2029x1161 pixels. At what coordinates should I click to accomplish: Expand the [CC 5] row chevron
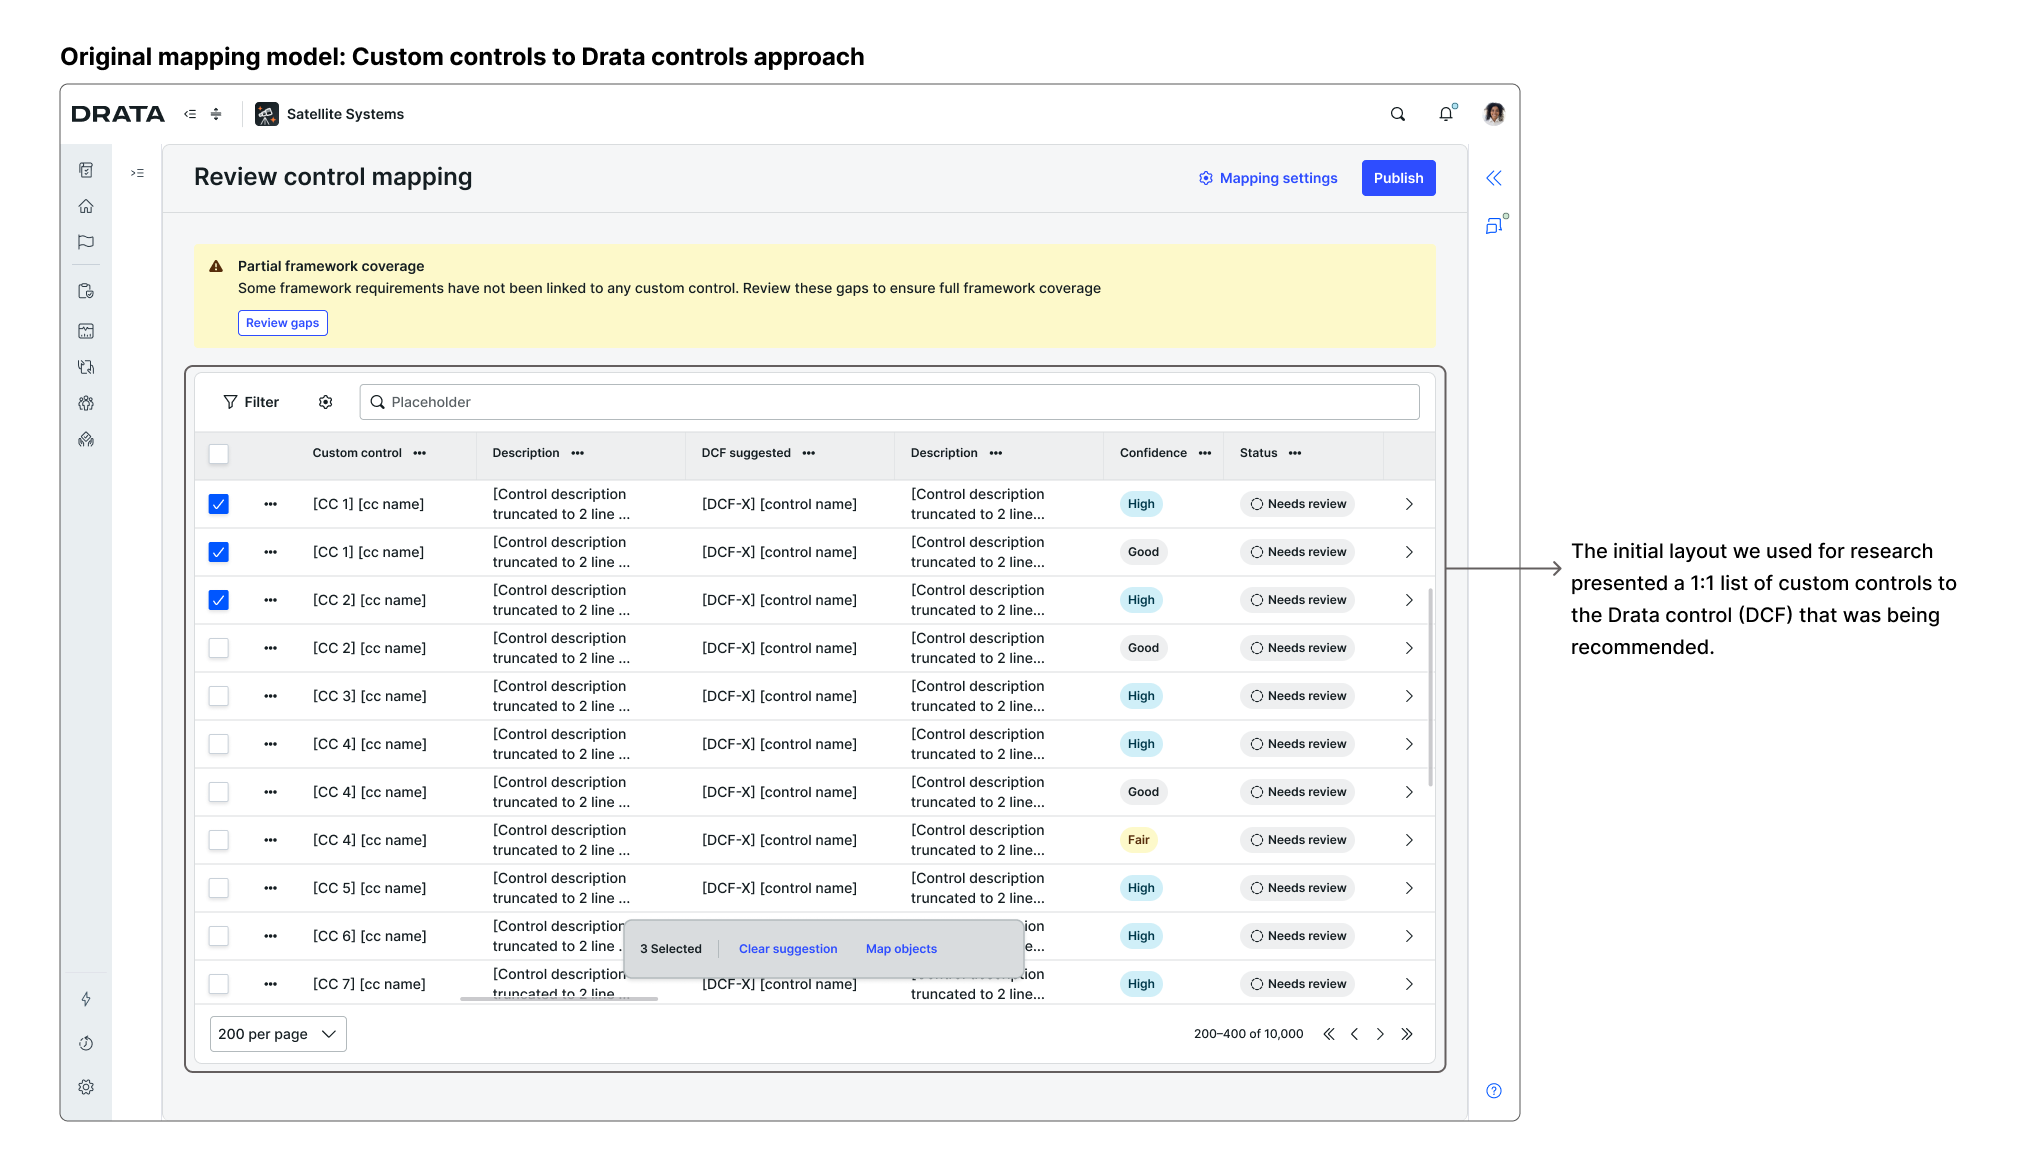click(1409, 888)
